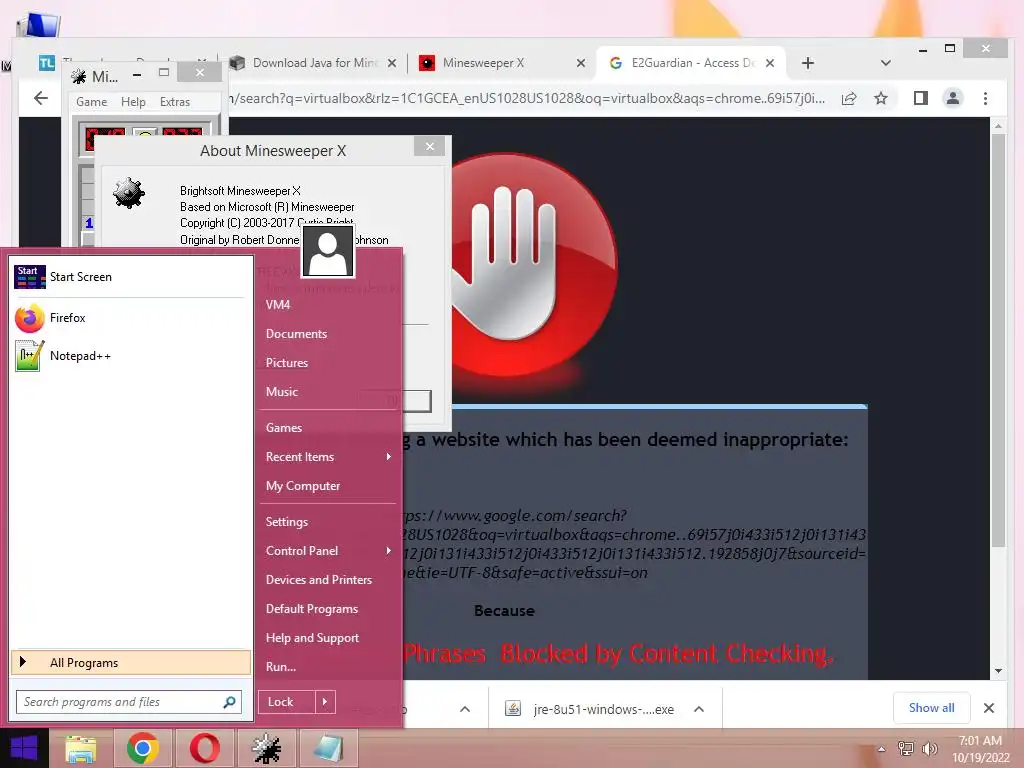Viewport: 1024px width, 768px height.
Task: Bookmark this page with the star icon
Action: coord(881,99)
